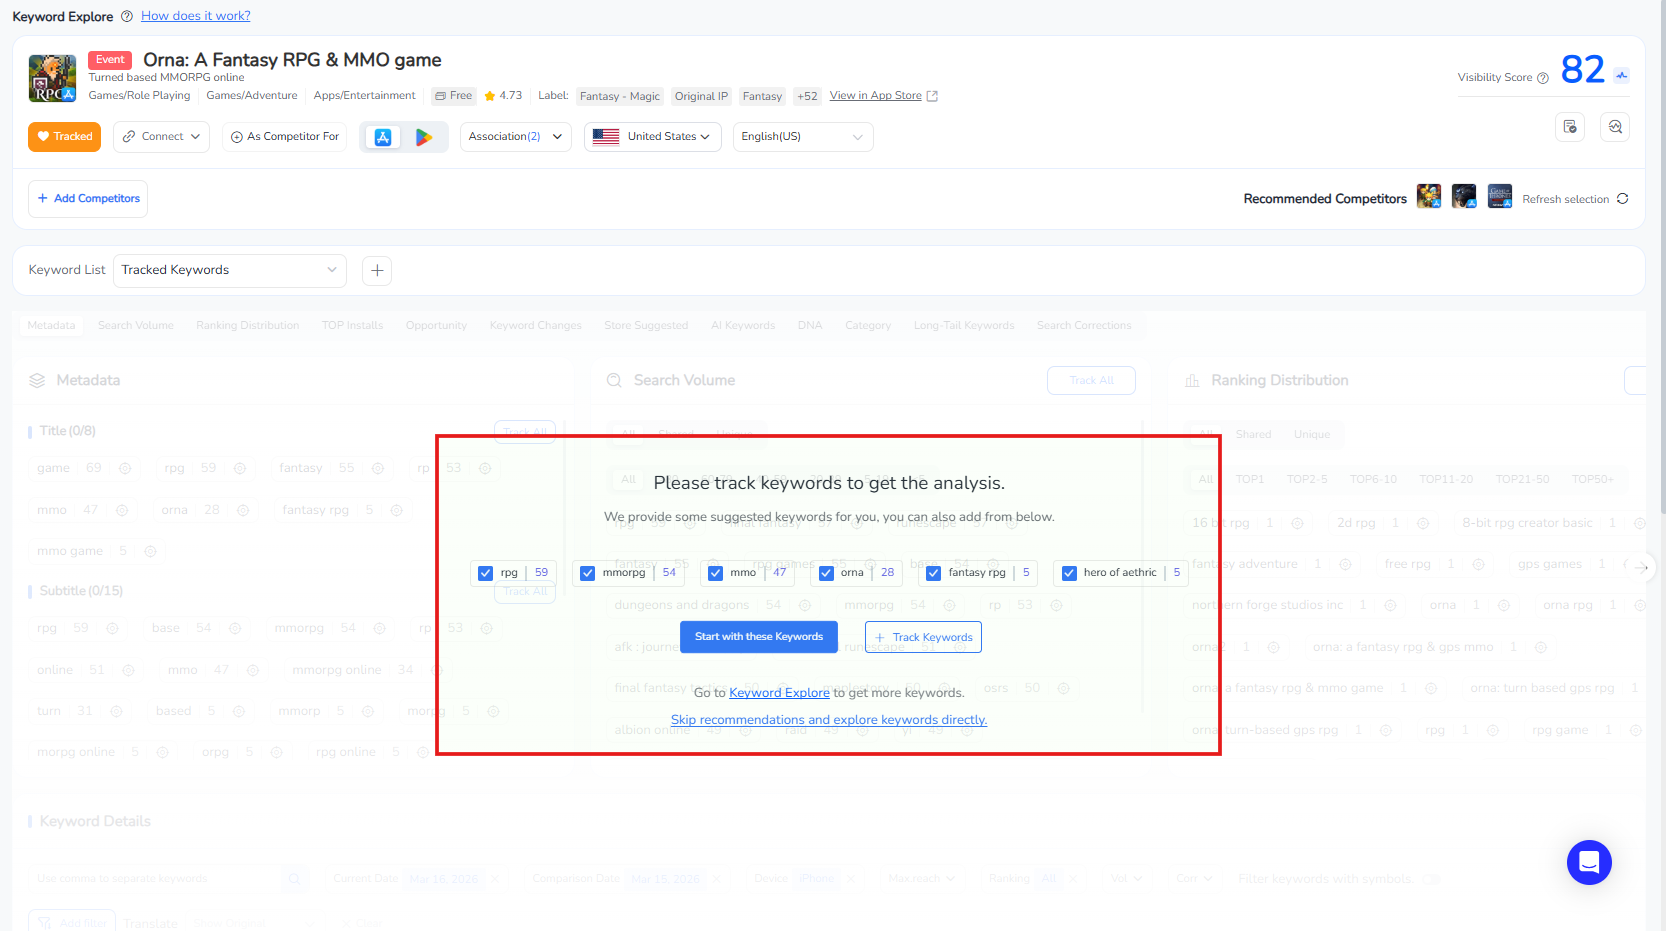Expand the English(US) language dropdown
The width and height of the screenshot is (1666, 931).
[x=802, y=137]
